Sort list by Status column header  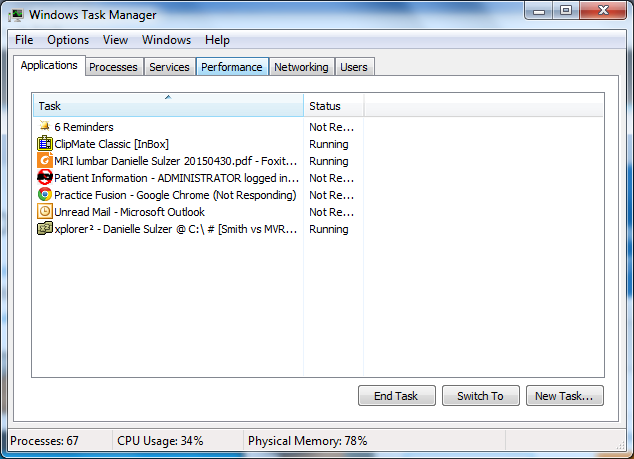tap(334, 105)
